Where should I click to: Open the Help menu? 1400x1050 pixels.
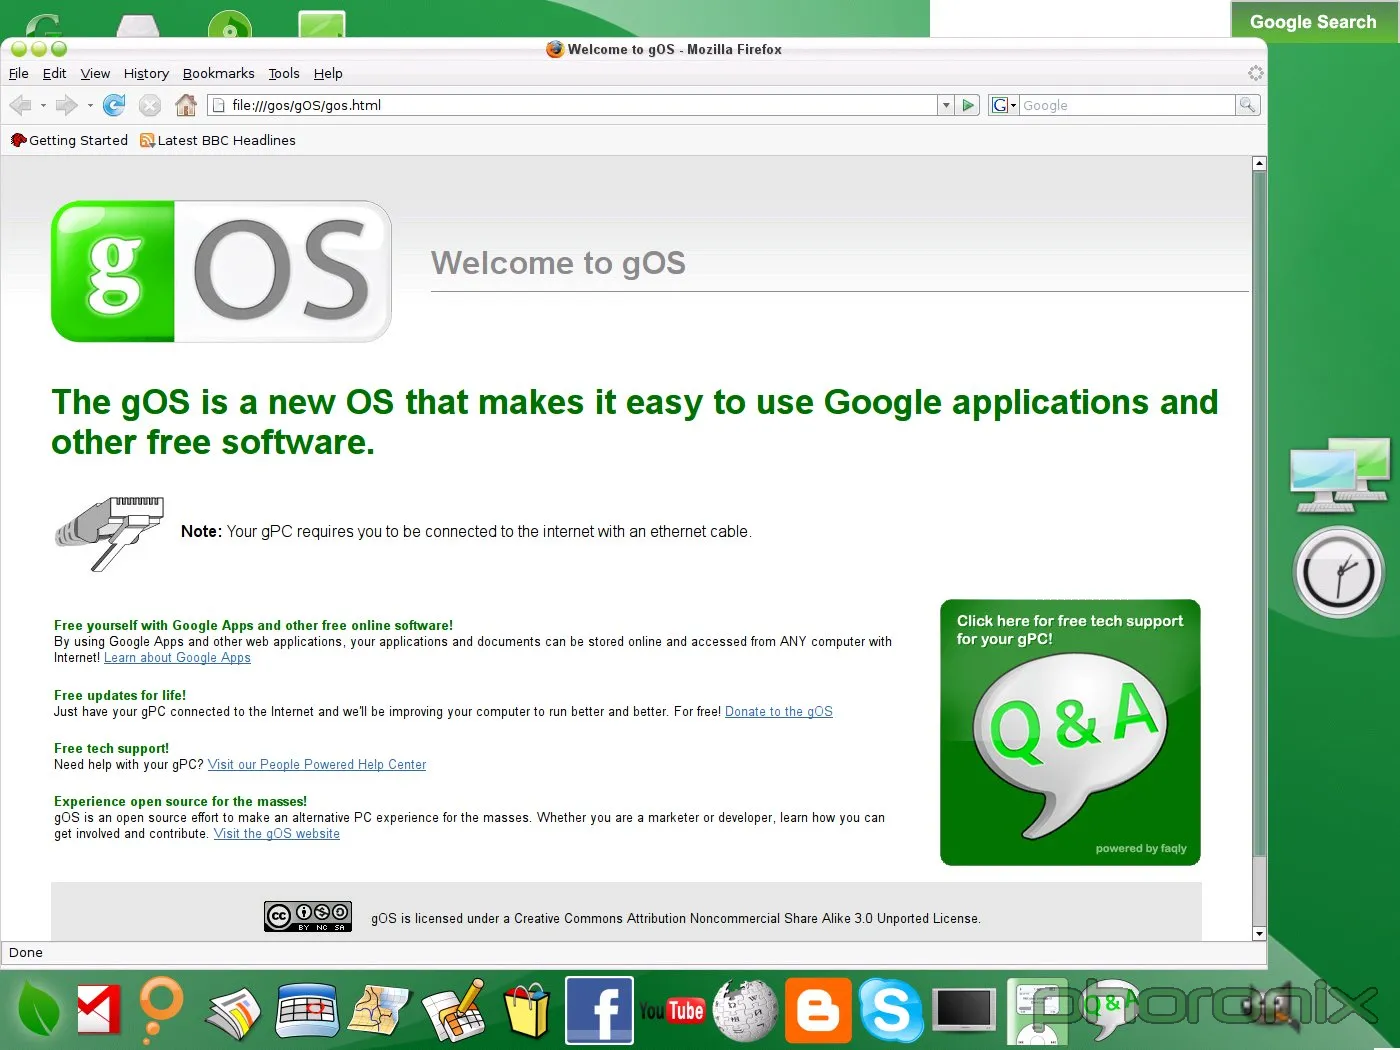(x=328, y=73)
